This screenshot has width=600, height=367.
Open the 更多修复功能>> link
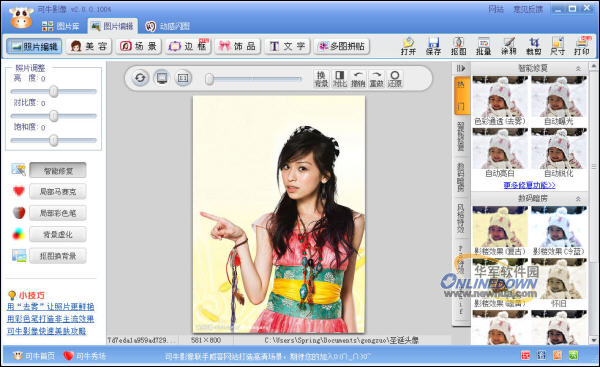tap(529, 185)
